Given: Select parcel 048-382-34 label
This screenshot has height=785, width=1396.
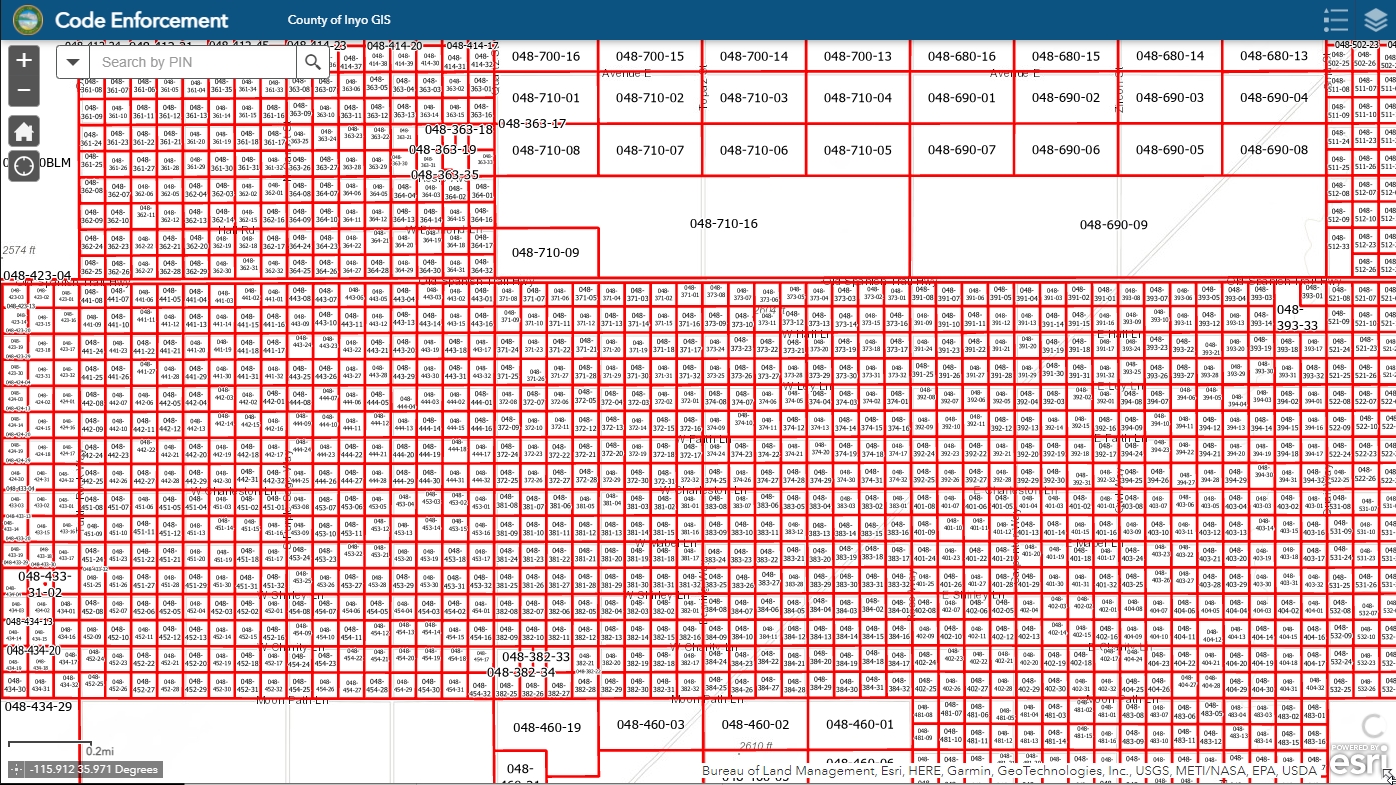Looking at the screenshot, I should tap(520, 672).
